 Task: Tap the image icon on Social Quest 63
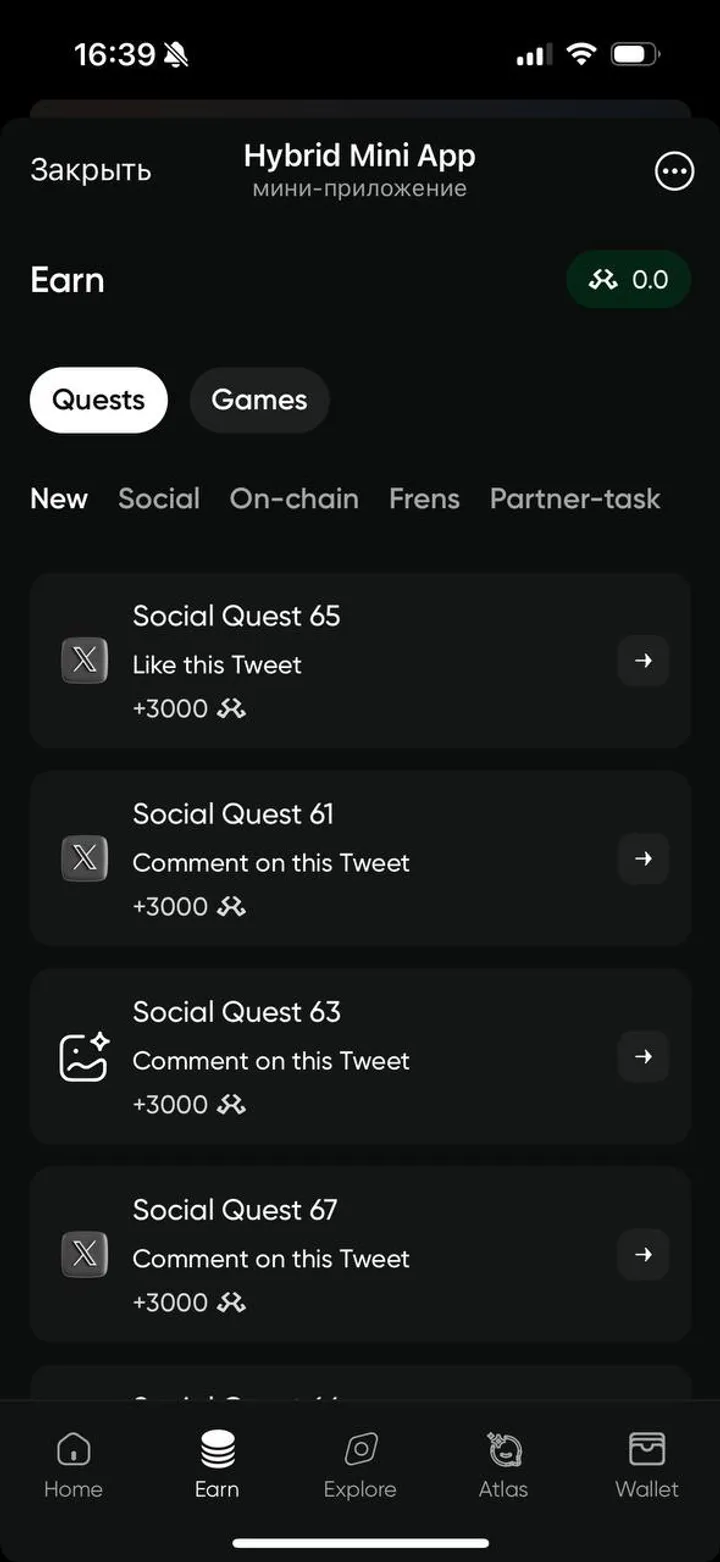click(x=85, y=1057)
